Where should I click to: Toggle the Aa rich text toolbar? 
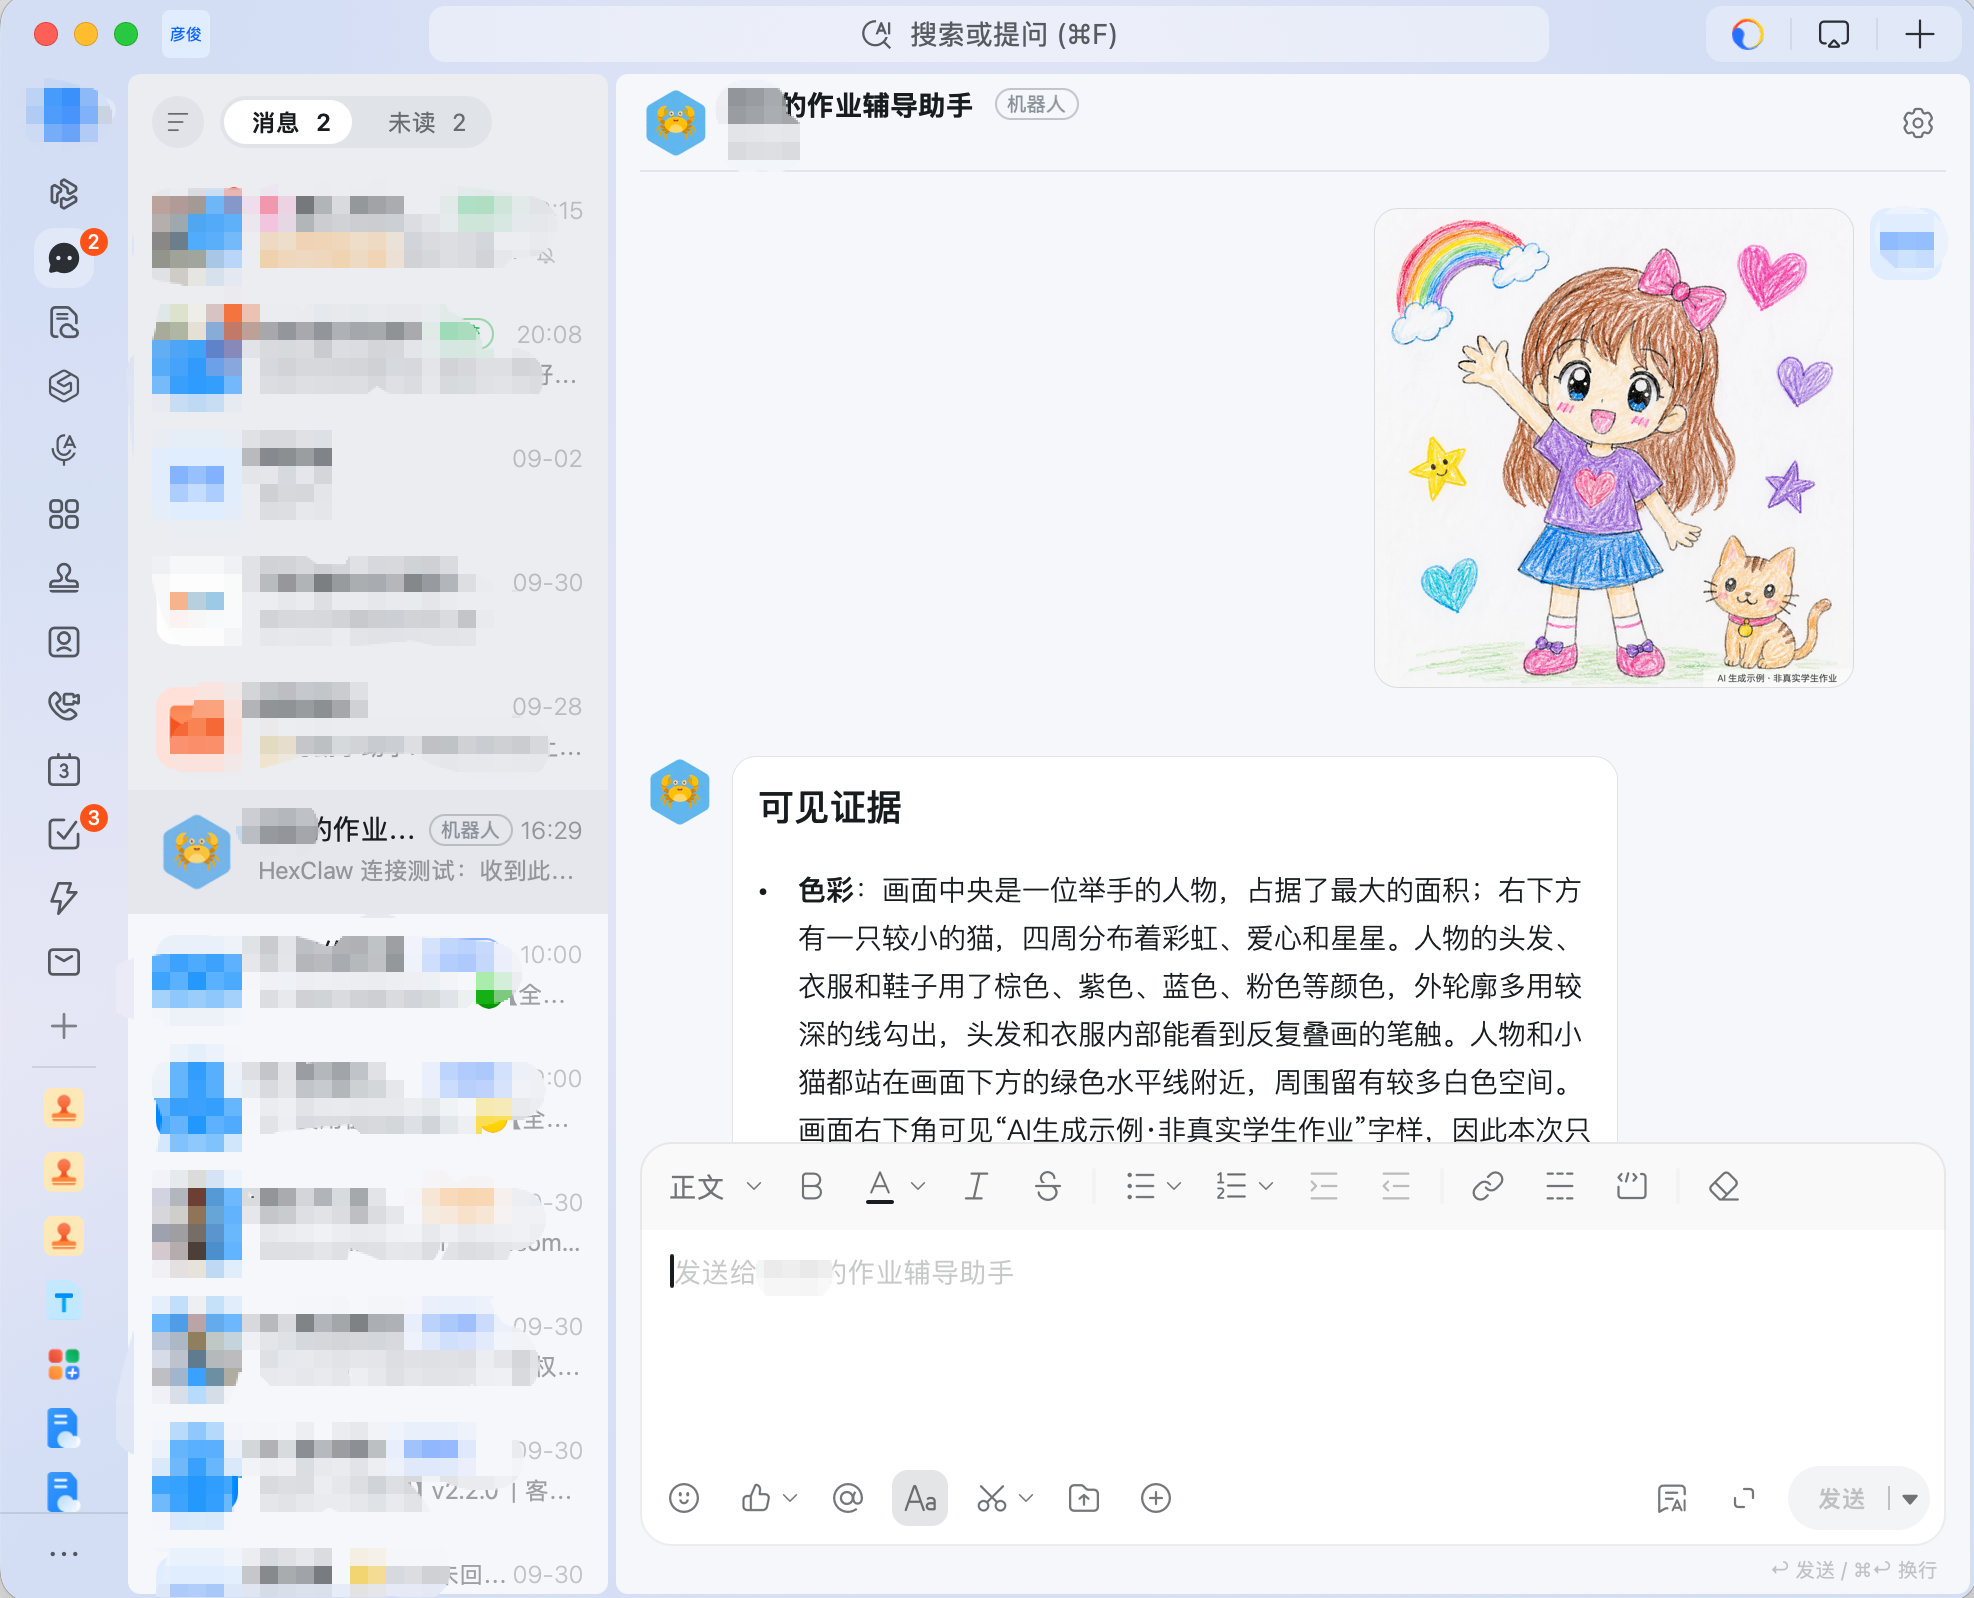tap(920, 1498)
